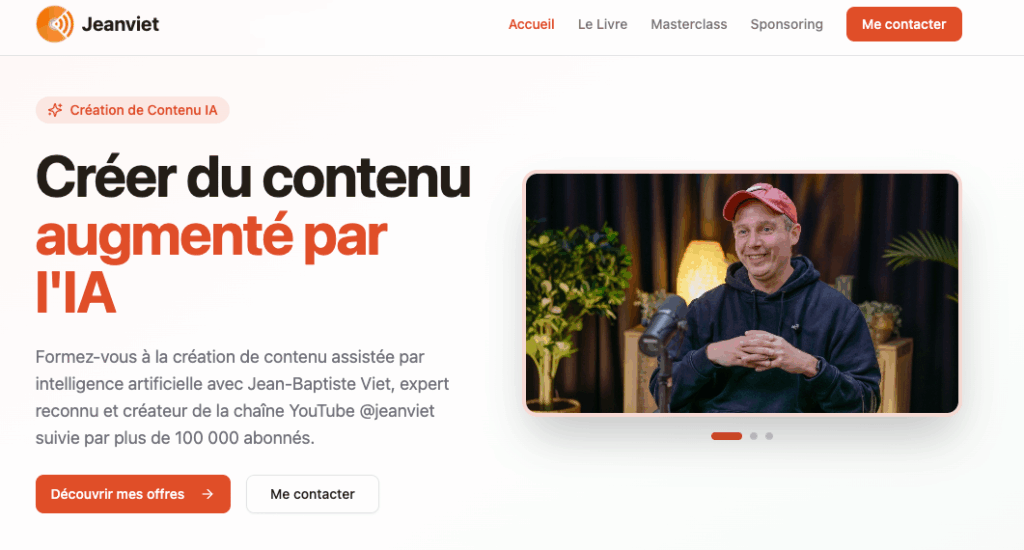Open the hero photo of man in red cap
1024x550 pixels.
742,293
